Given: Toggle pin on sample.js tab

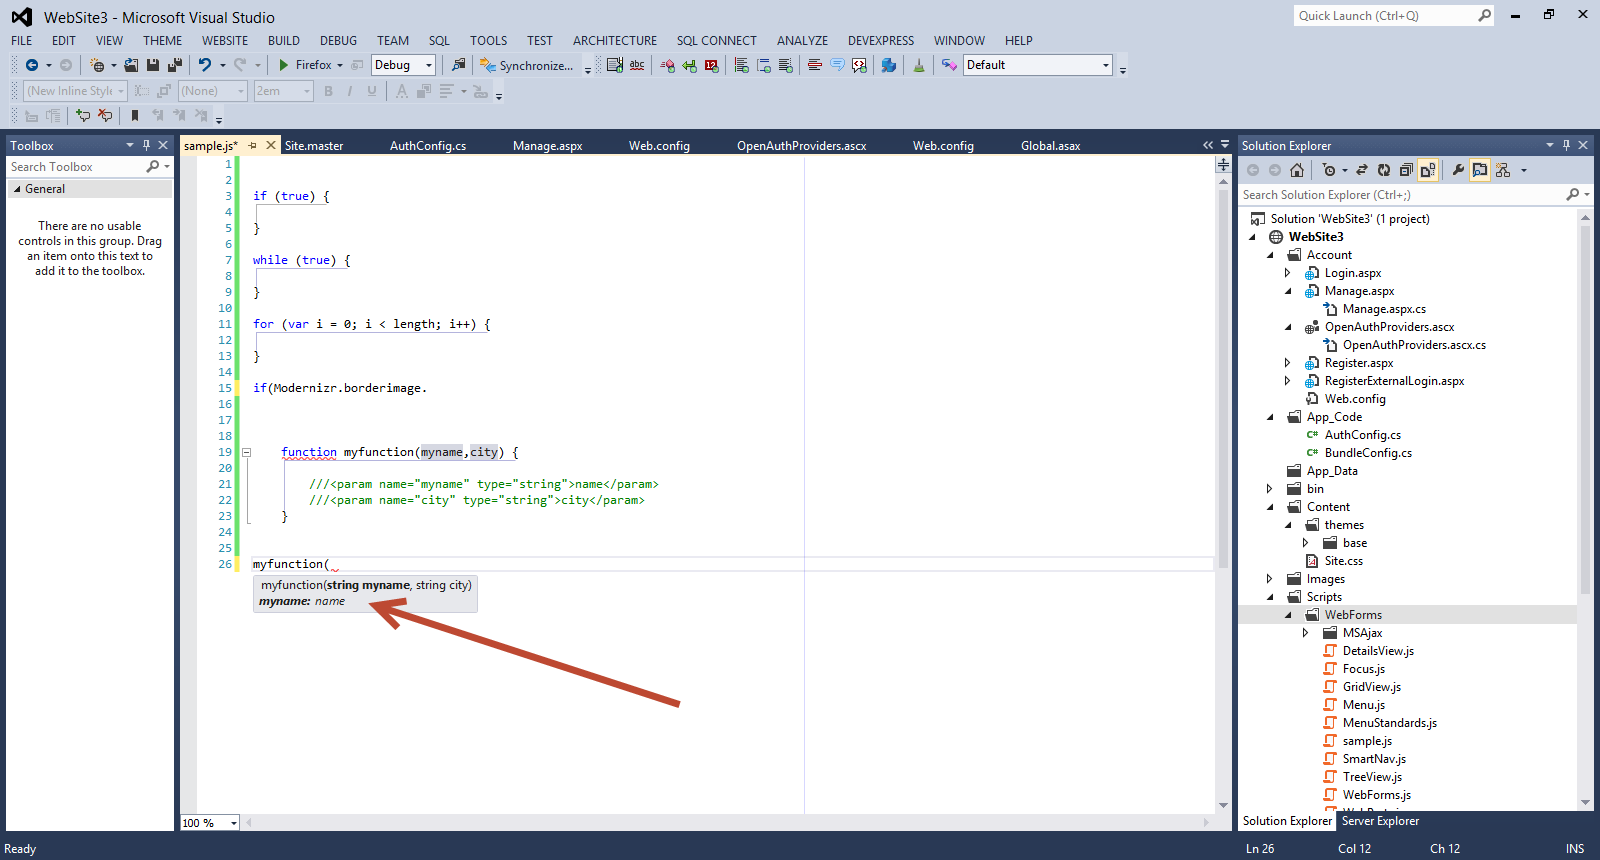Looking at the screenshot, I should [x=253, y=145].
